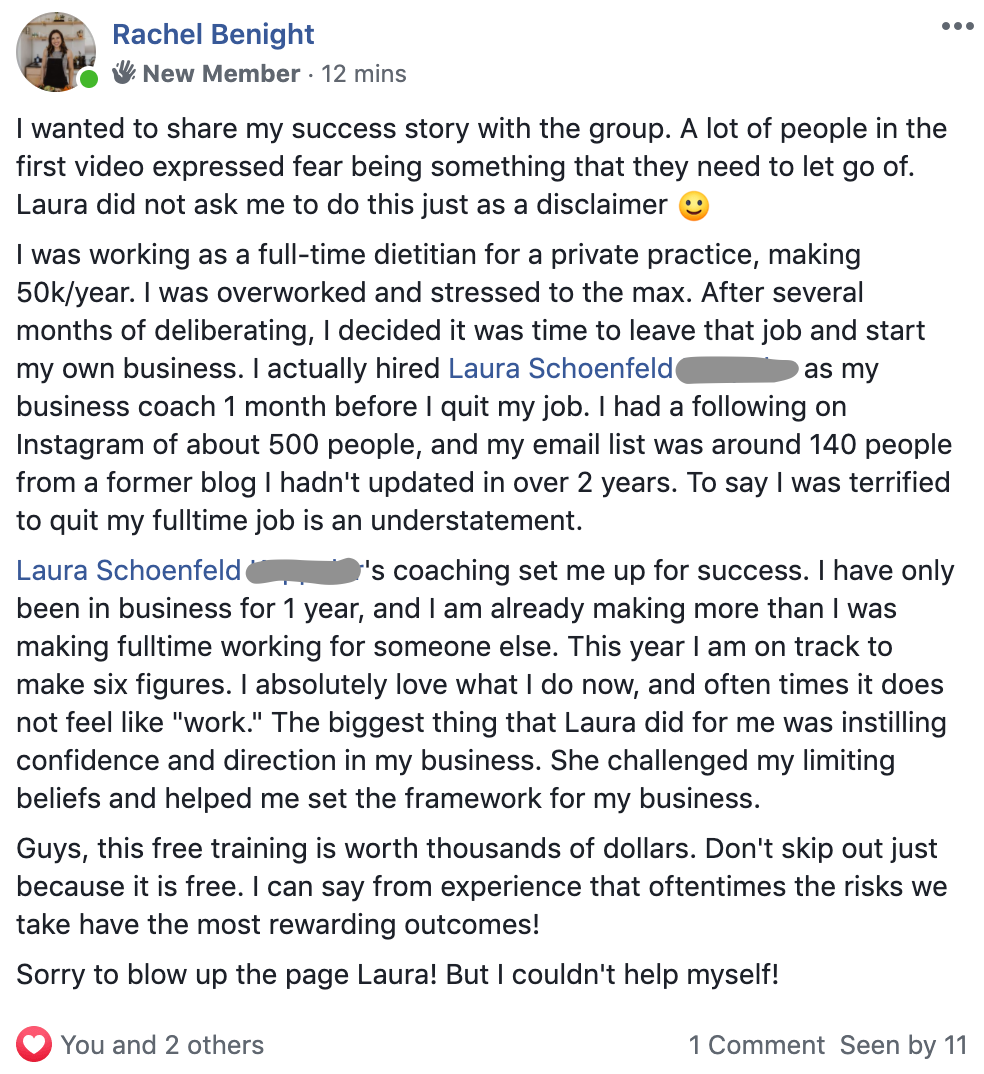Click the red heart reaction icon

click(34, 1045)
